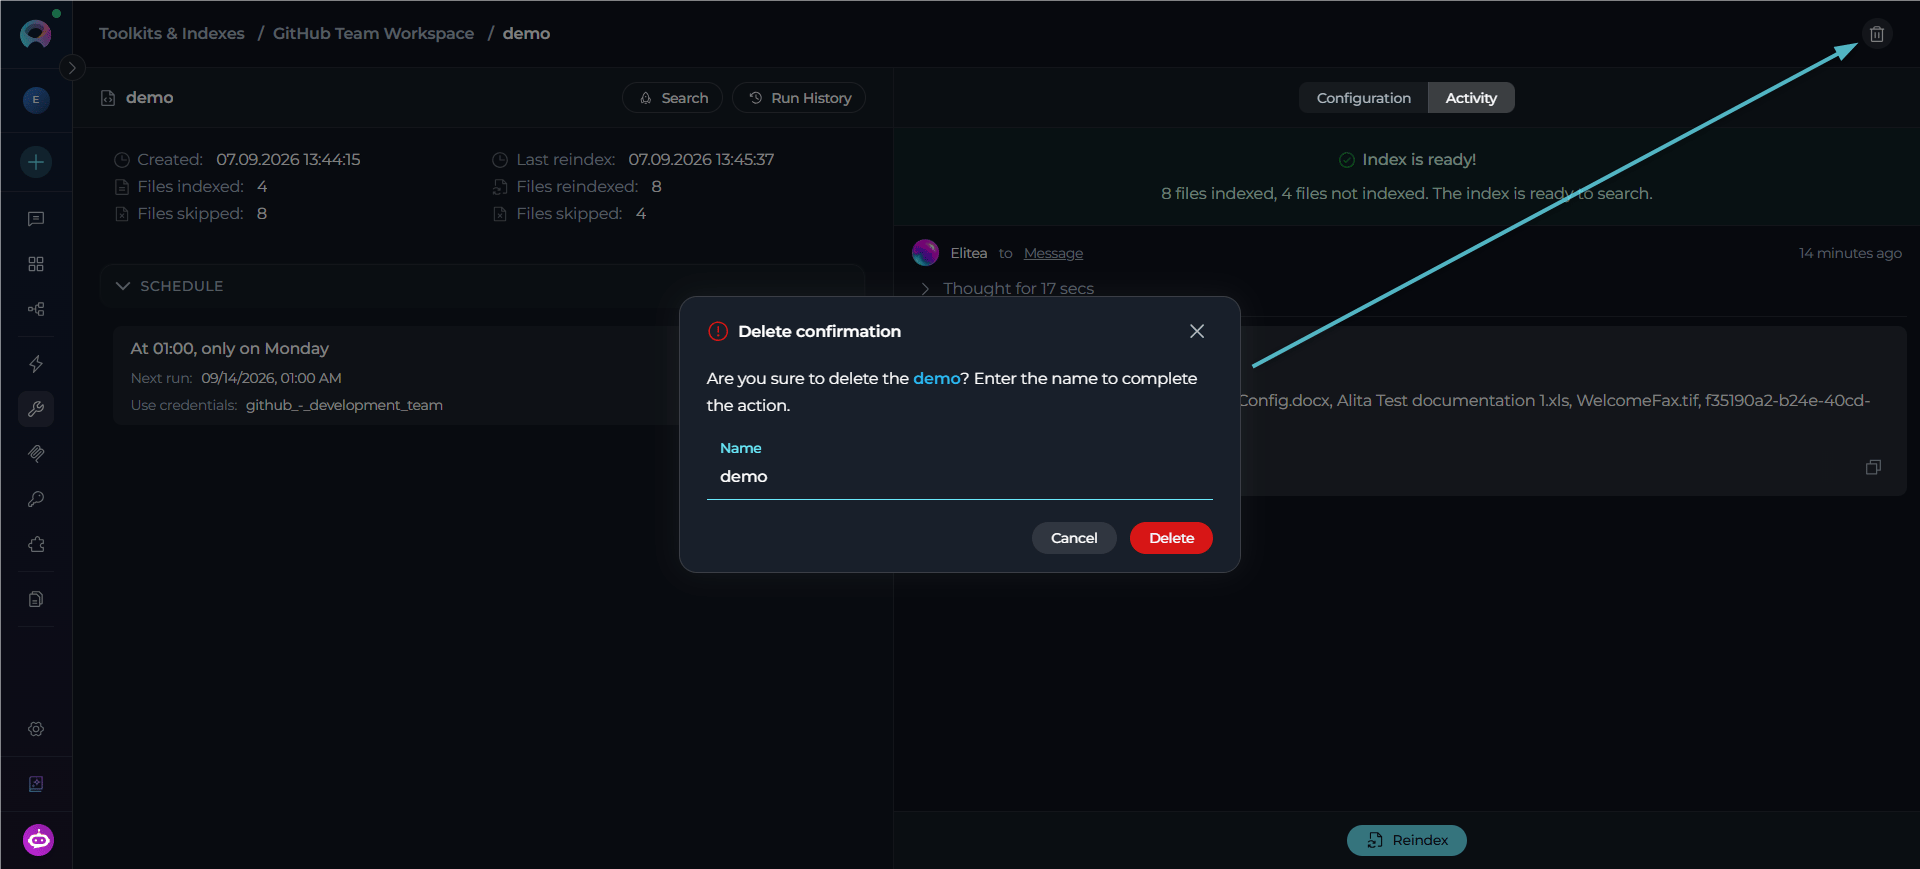The image size is (1920, 869).
Task: Open the paperclip icon in sidebar
Action: coord(36,454)
